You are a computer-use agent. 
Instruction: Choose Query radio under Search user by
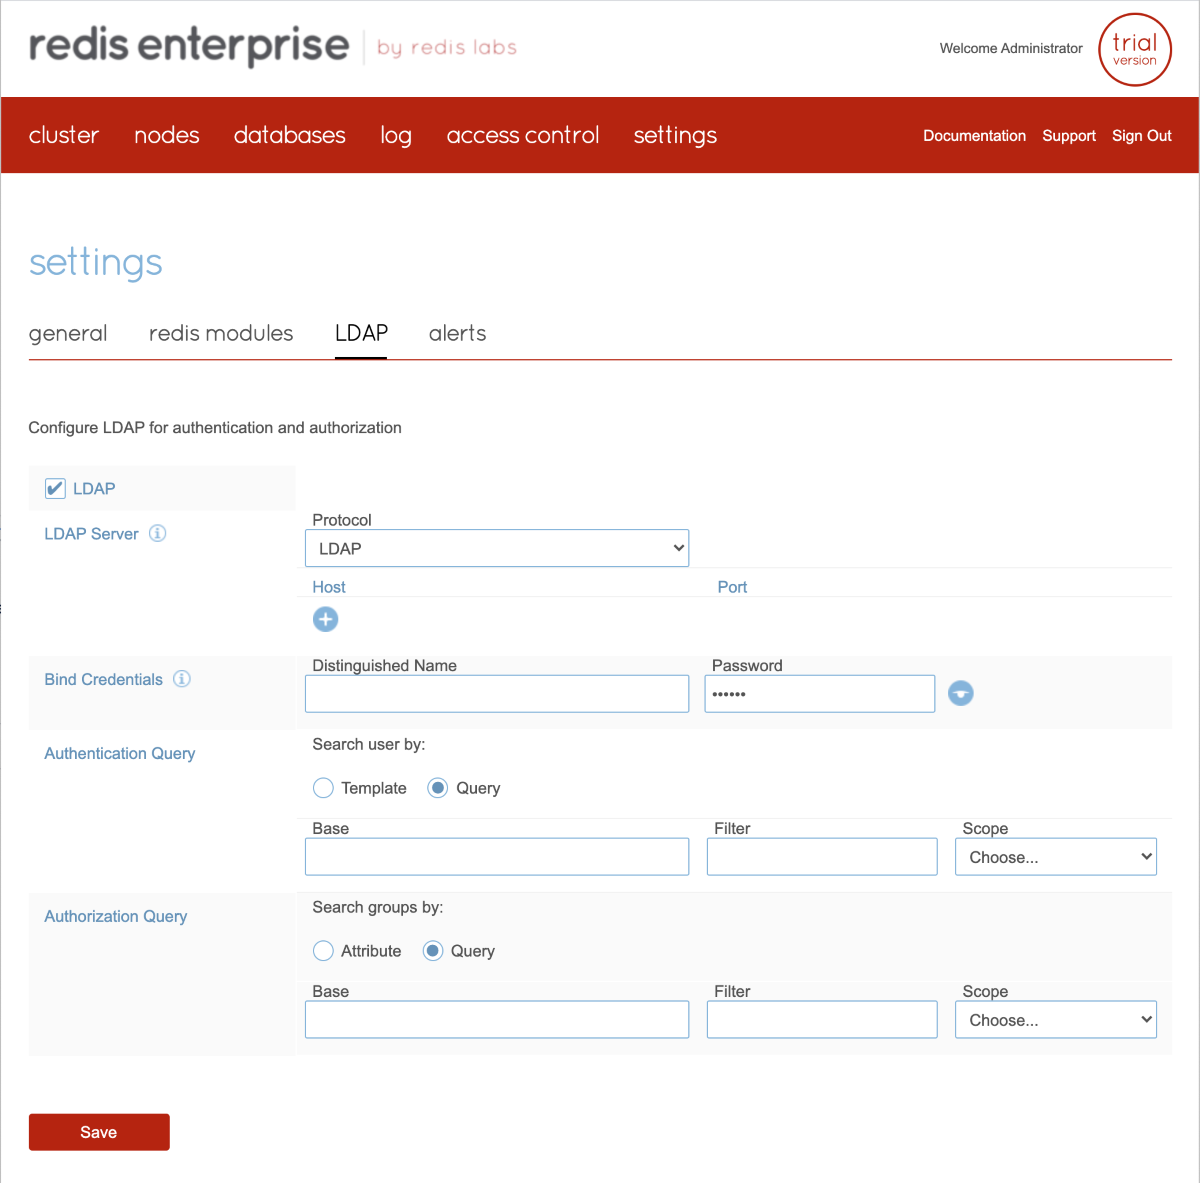point(438,788)
